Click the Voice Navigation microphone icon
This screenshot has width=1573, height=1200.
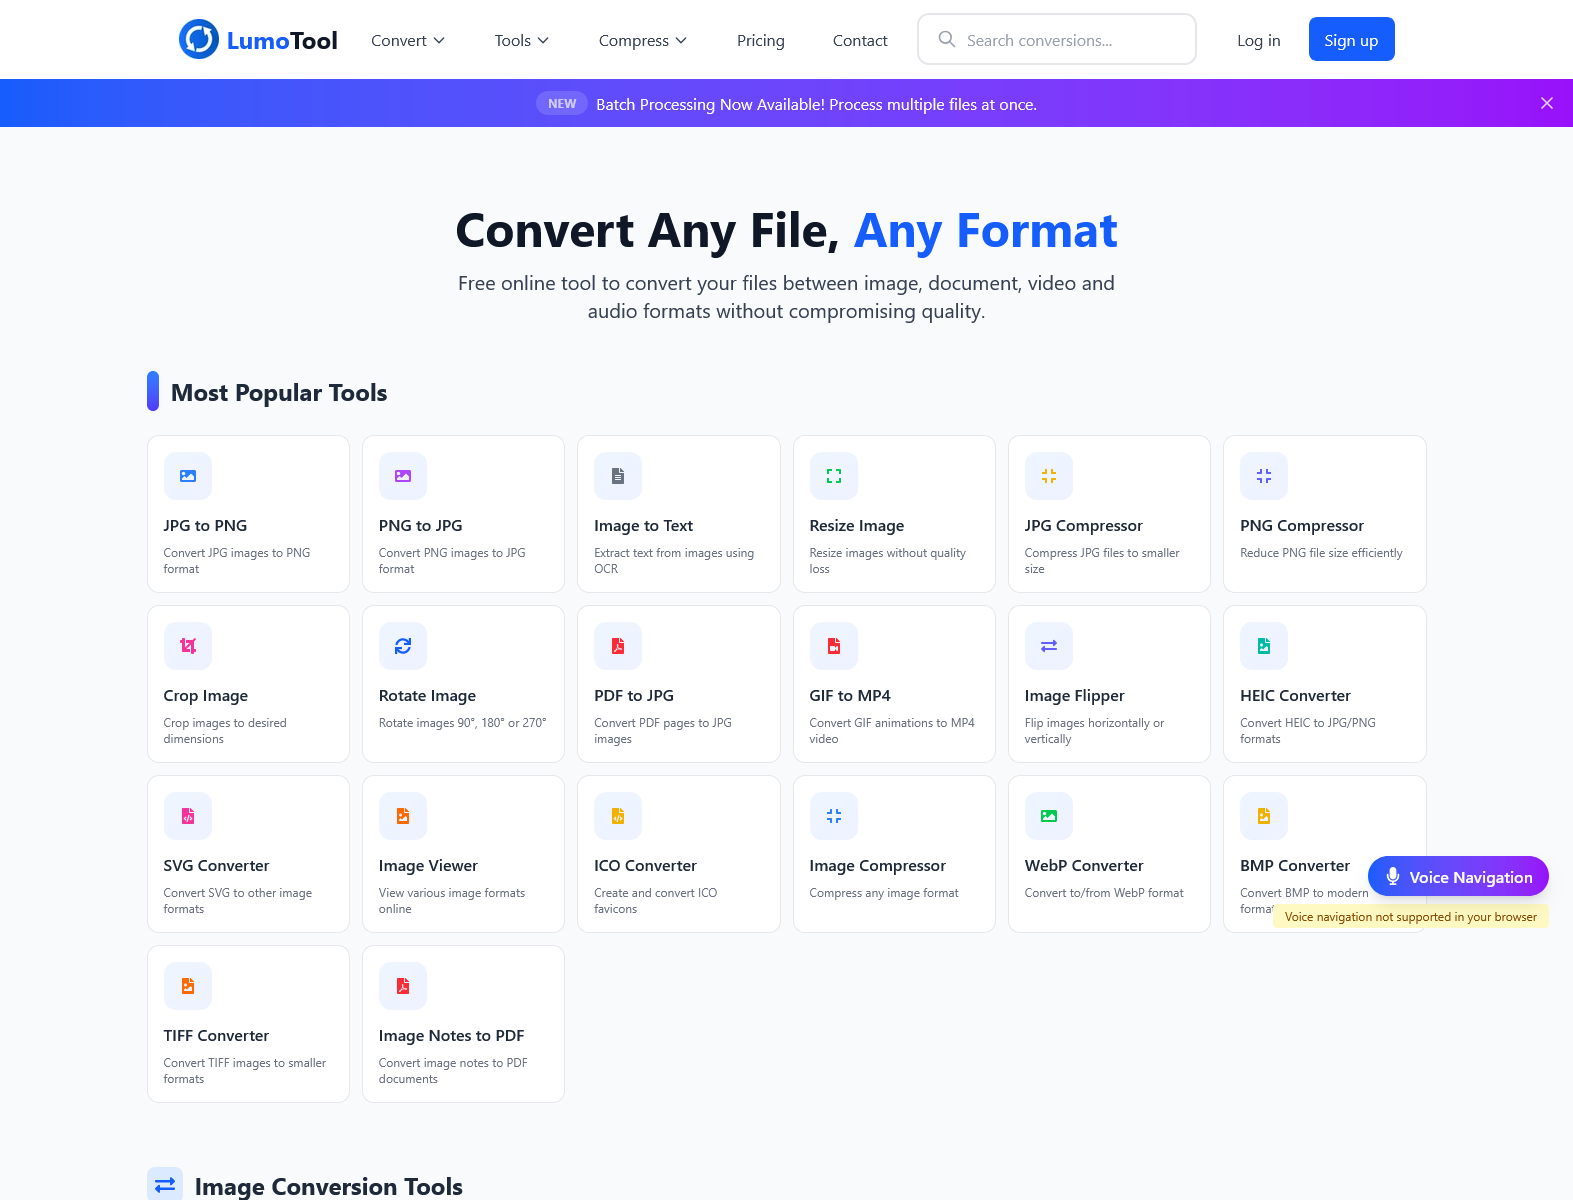point(1392,877)
